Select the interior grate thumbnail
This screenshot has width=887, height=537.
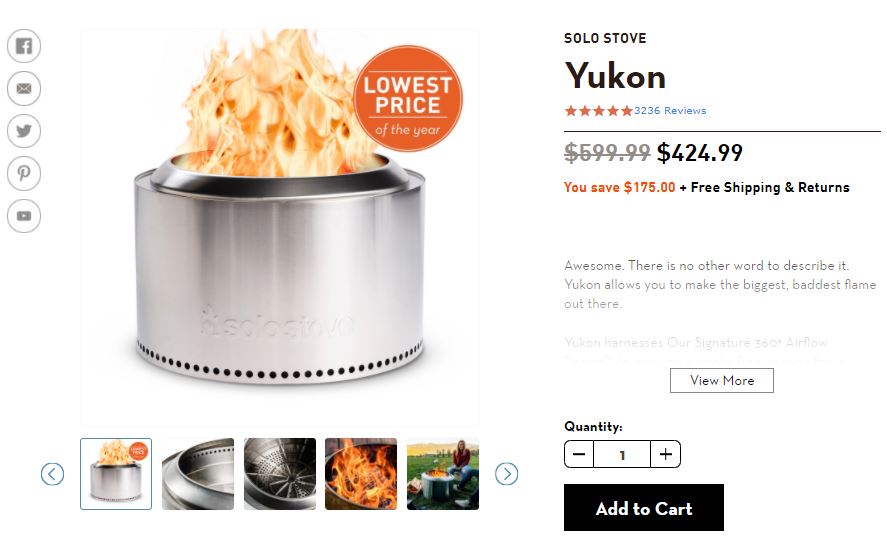(x=280, y=474)
